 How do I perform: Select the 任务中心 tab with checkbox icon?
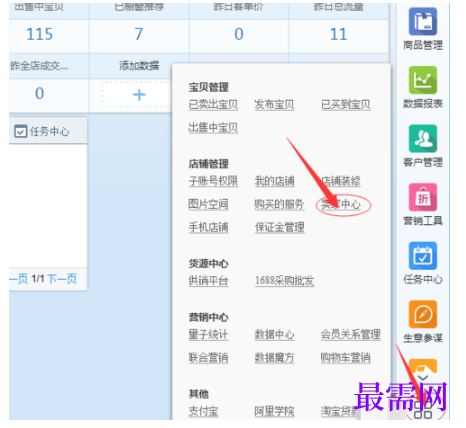[42, 131]
